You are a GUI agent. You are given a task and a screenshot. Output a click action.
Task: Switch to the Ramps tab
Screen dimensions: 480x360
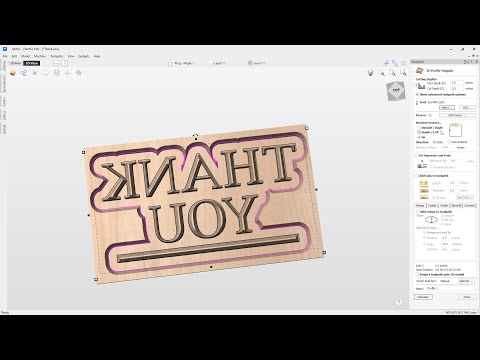point(420,205)
